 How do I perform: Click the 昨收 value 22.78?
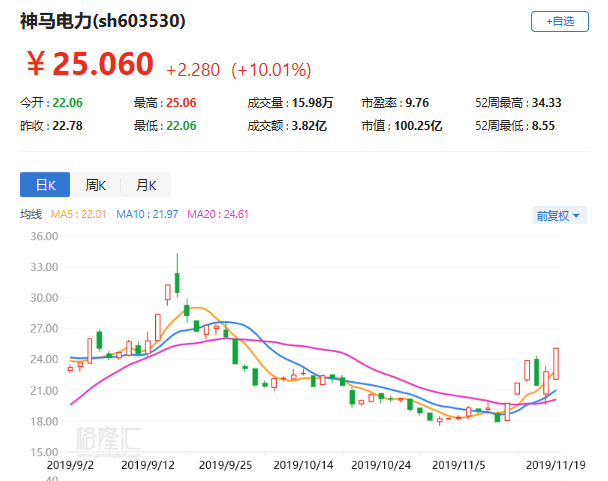(67, 126)
